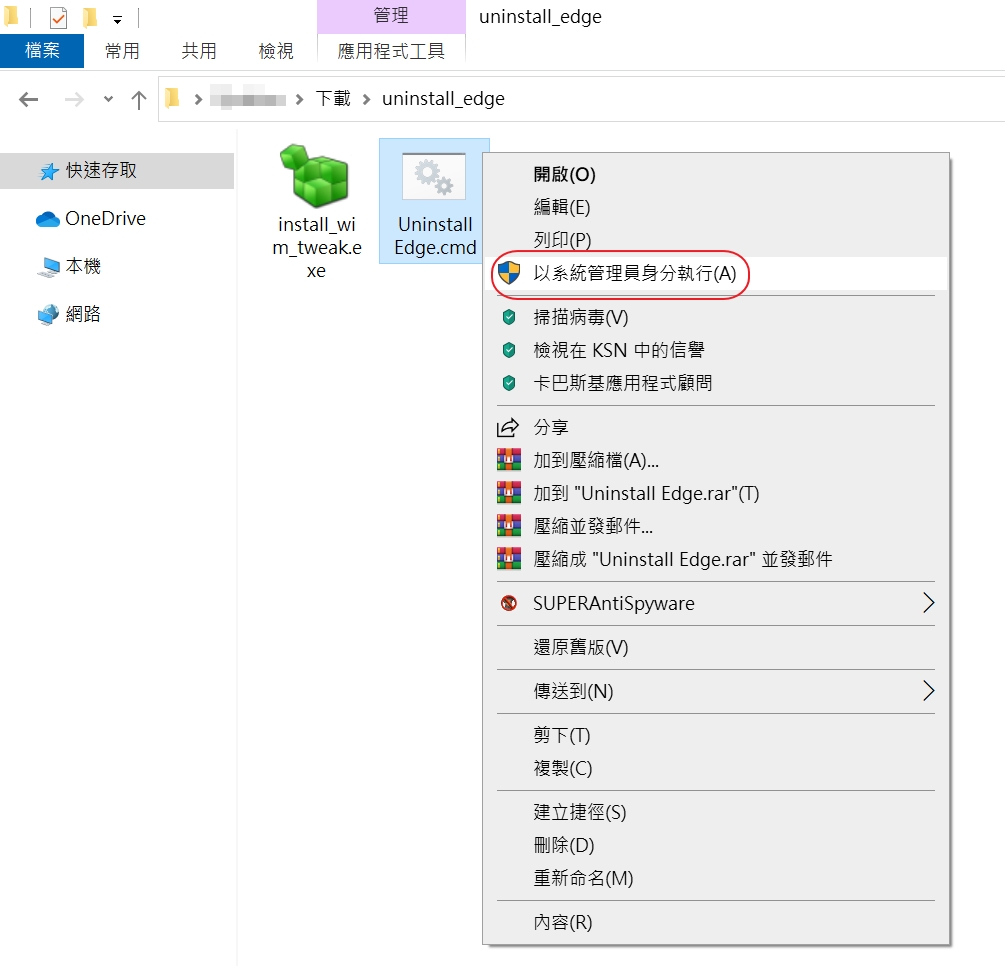Click WinRAR icon beside 壓縮並發郵件...
The image size is (1005, 966).
point(509,526)
